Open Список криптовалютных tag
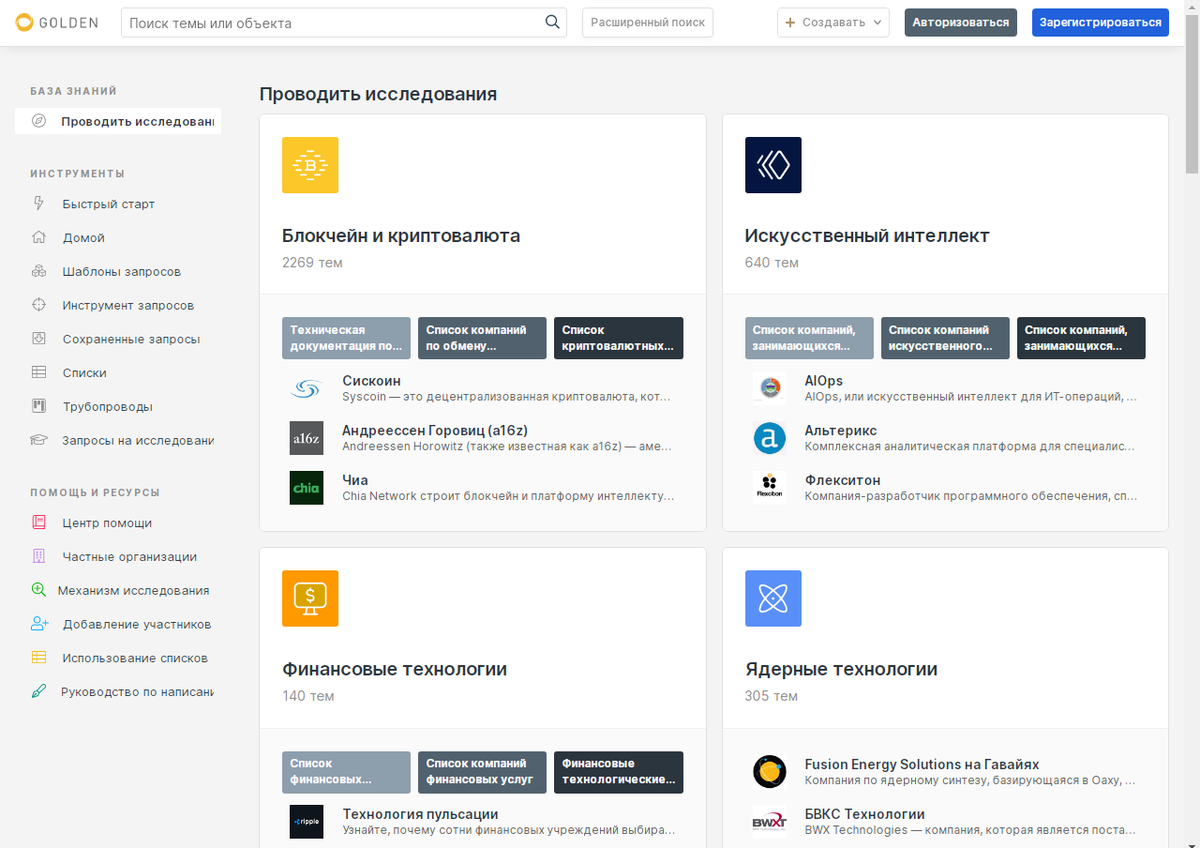1200x848 pixels. (618, 338)
